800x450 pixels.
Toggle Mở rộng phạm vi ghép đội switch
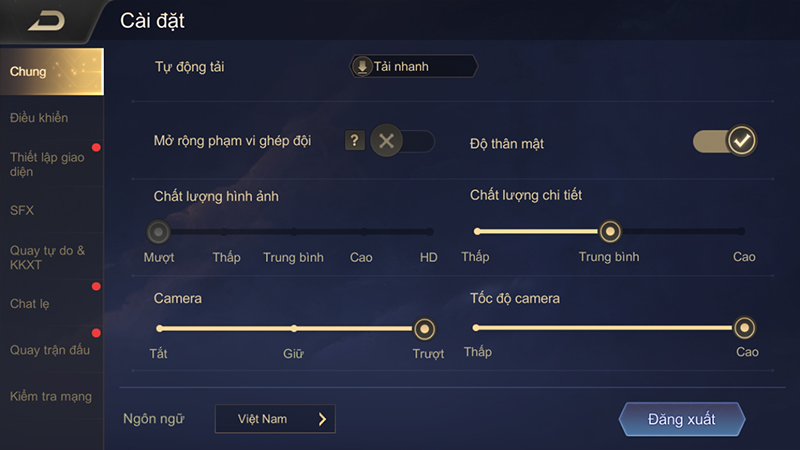point(401,141)
